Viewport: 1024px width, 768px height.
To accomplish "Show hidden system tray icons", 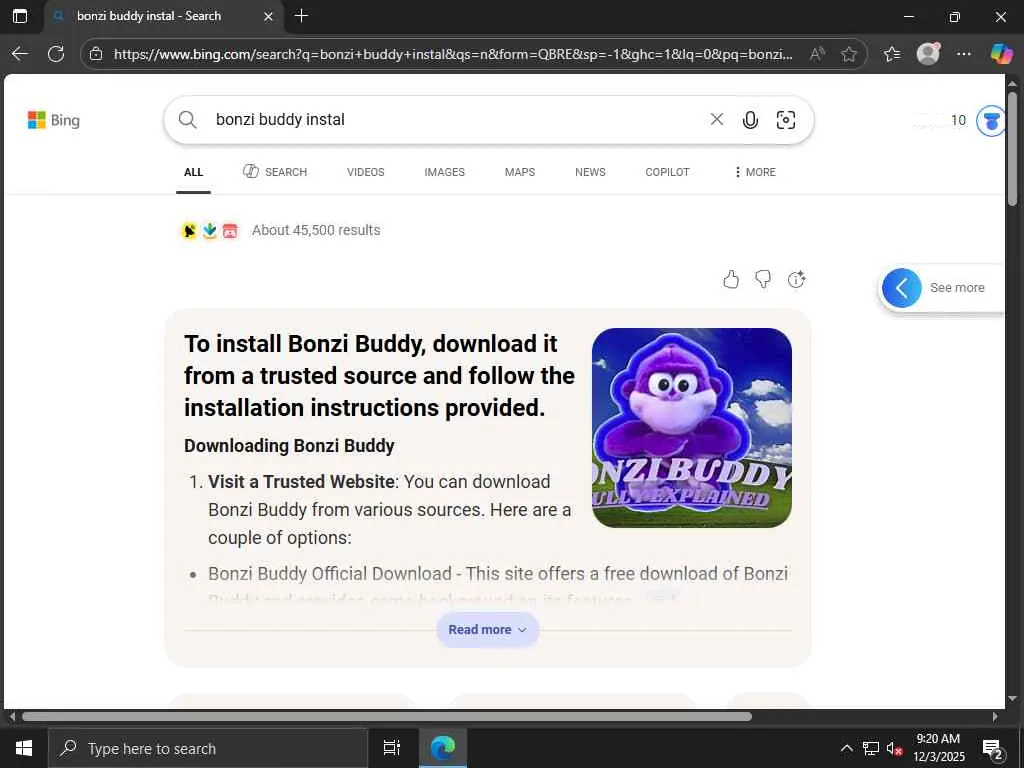I will (x=846, y=748).
